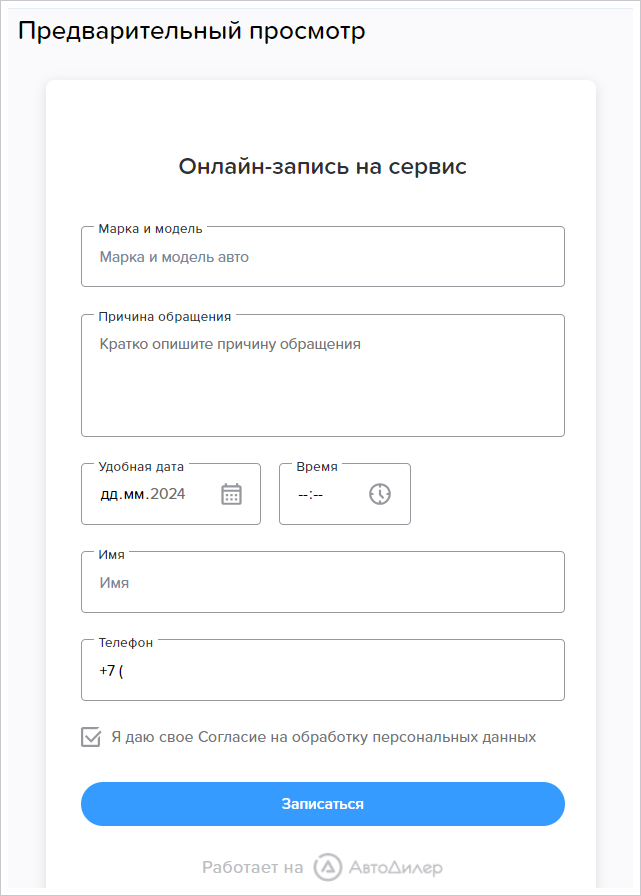Click the Предварительный просмотр heading
The image size is (641, 896).
pyautogui.click(x=191, y=31)
